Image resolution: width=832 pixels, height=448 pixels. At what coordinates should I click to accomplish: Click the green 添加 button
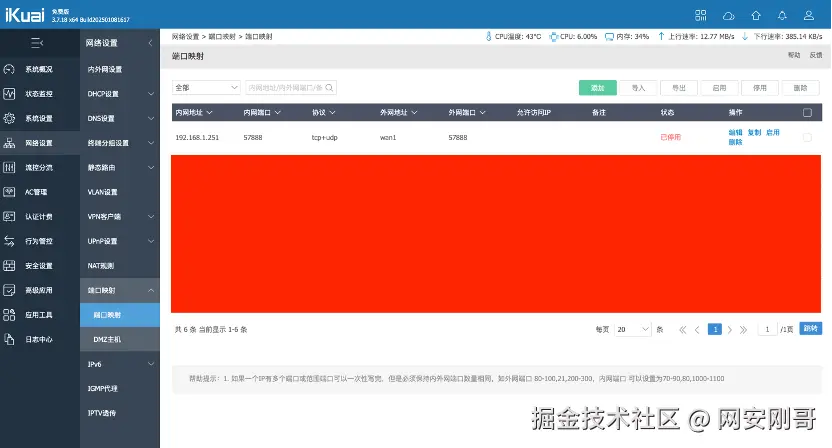coord(597,88)
